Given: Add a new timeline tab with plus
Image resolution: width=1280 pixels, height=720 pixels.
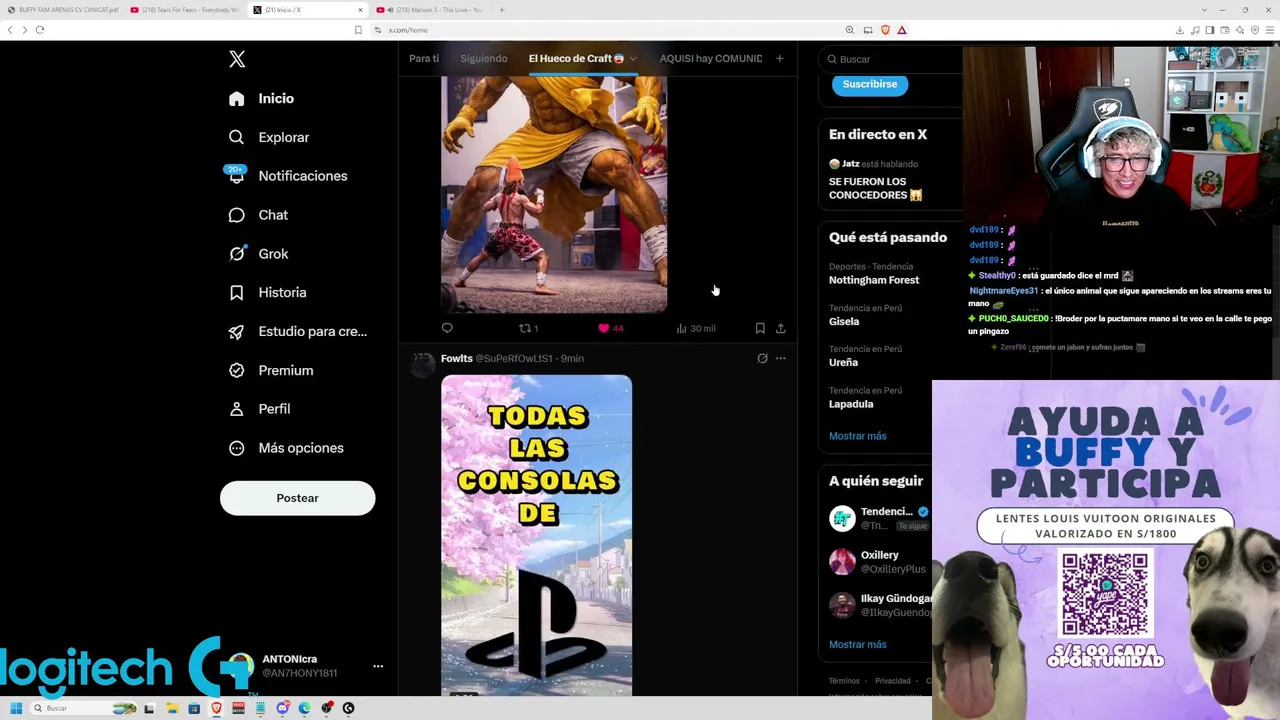Looking at the screenshot, I should coord(780,58).
